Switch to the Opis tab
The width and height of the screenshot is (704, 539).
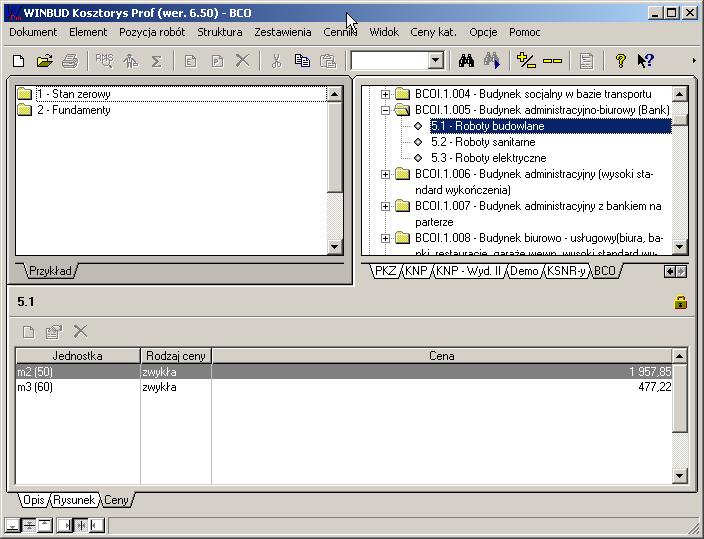(x=34, y=500)
